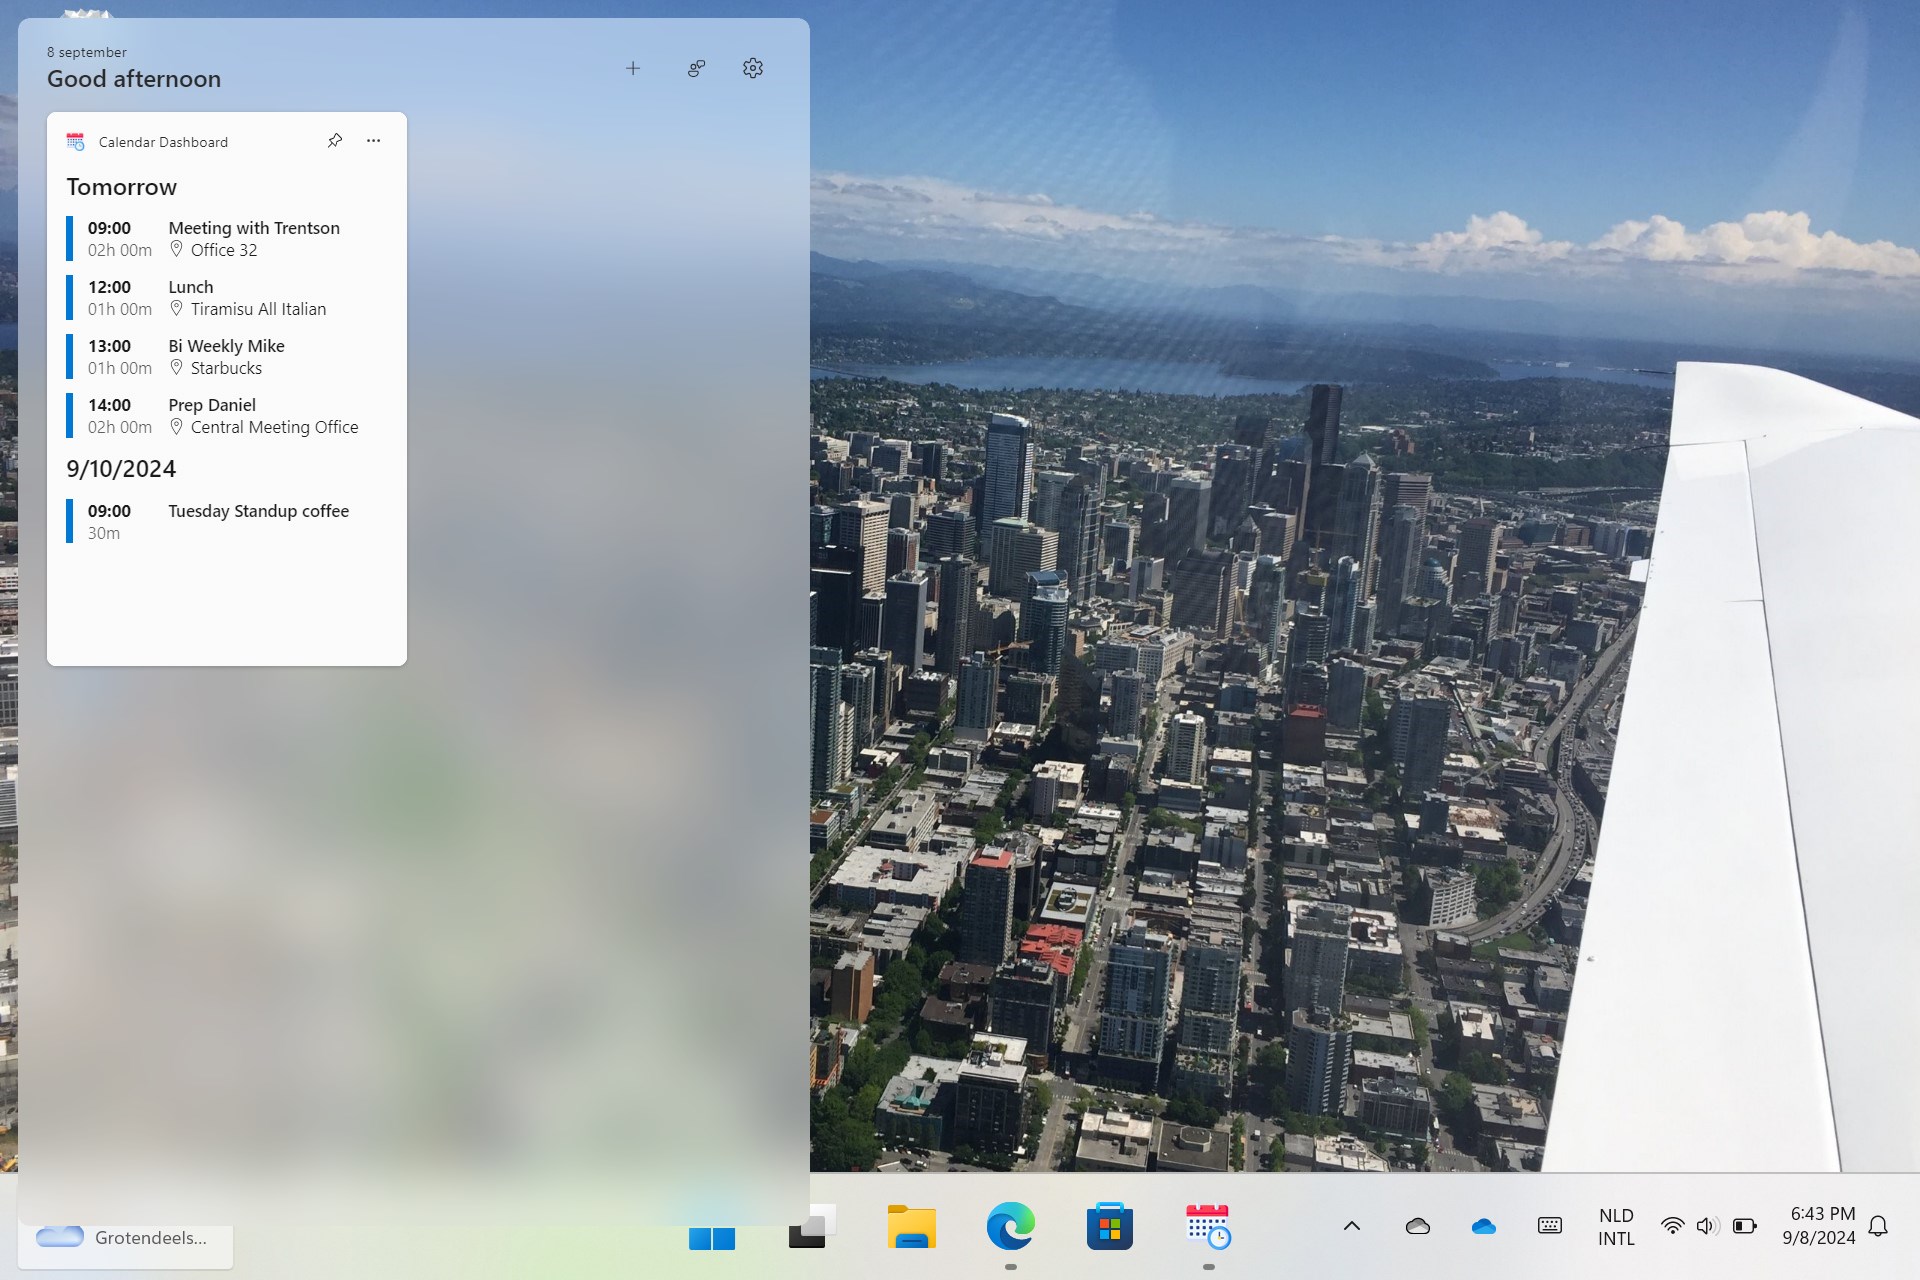Open the NLD INTL language switcher
The width and height of the screenshot is (1920, 1280).
point(1616,1227)
